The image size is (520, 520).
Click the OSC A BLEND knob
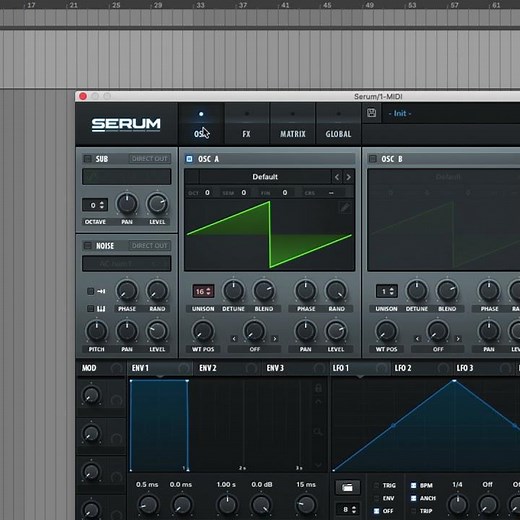click(x=264, y=291)
